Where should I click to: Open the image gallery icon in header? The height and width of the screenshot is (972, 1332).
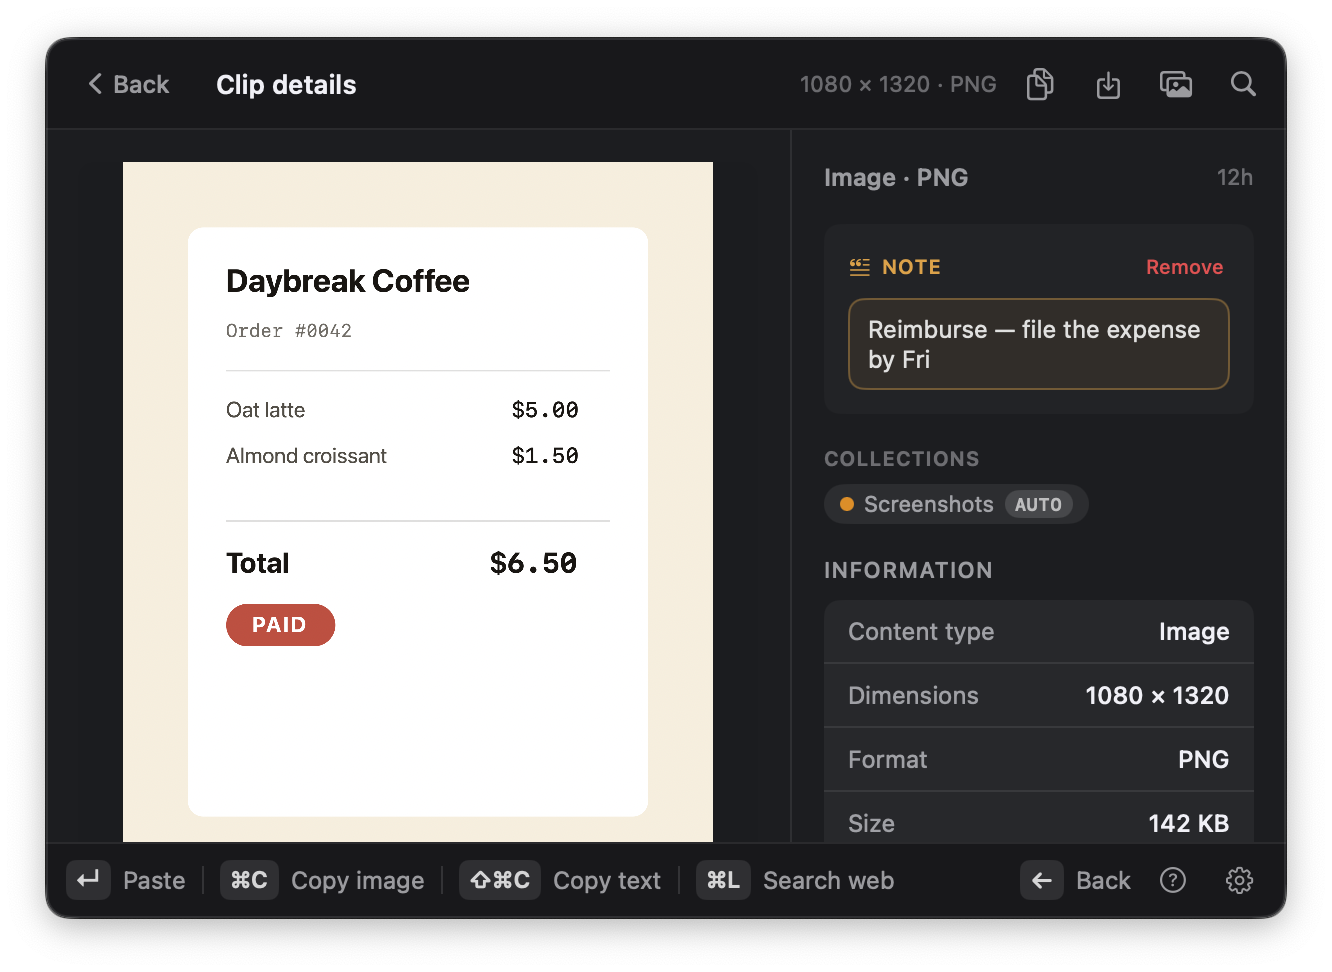pos(1176,84)
